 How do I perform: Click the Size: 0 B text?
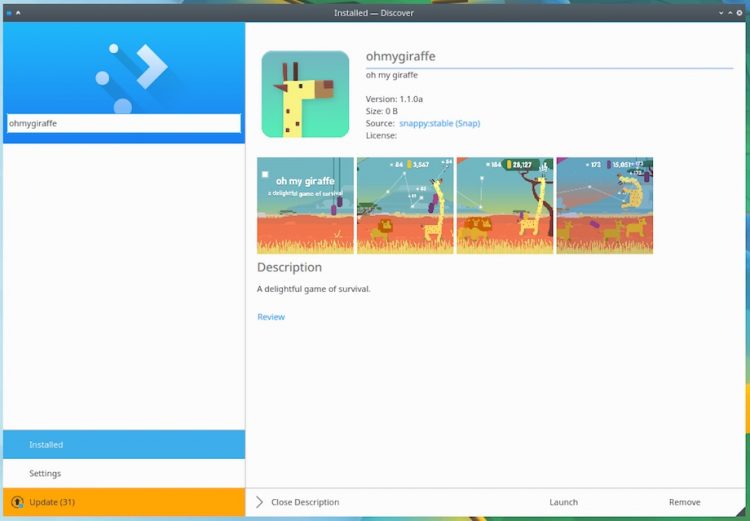pyautogui.click(x=382, y=111)
